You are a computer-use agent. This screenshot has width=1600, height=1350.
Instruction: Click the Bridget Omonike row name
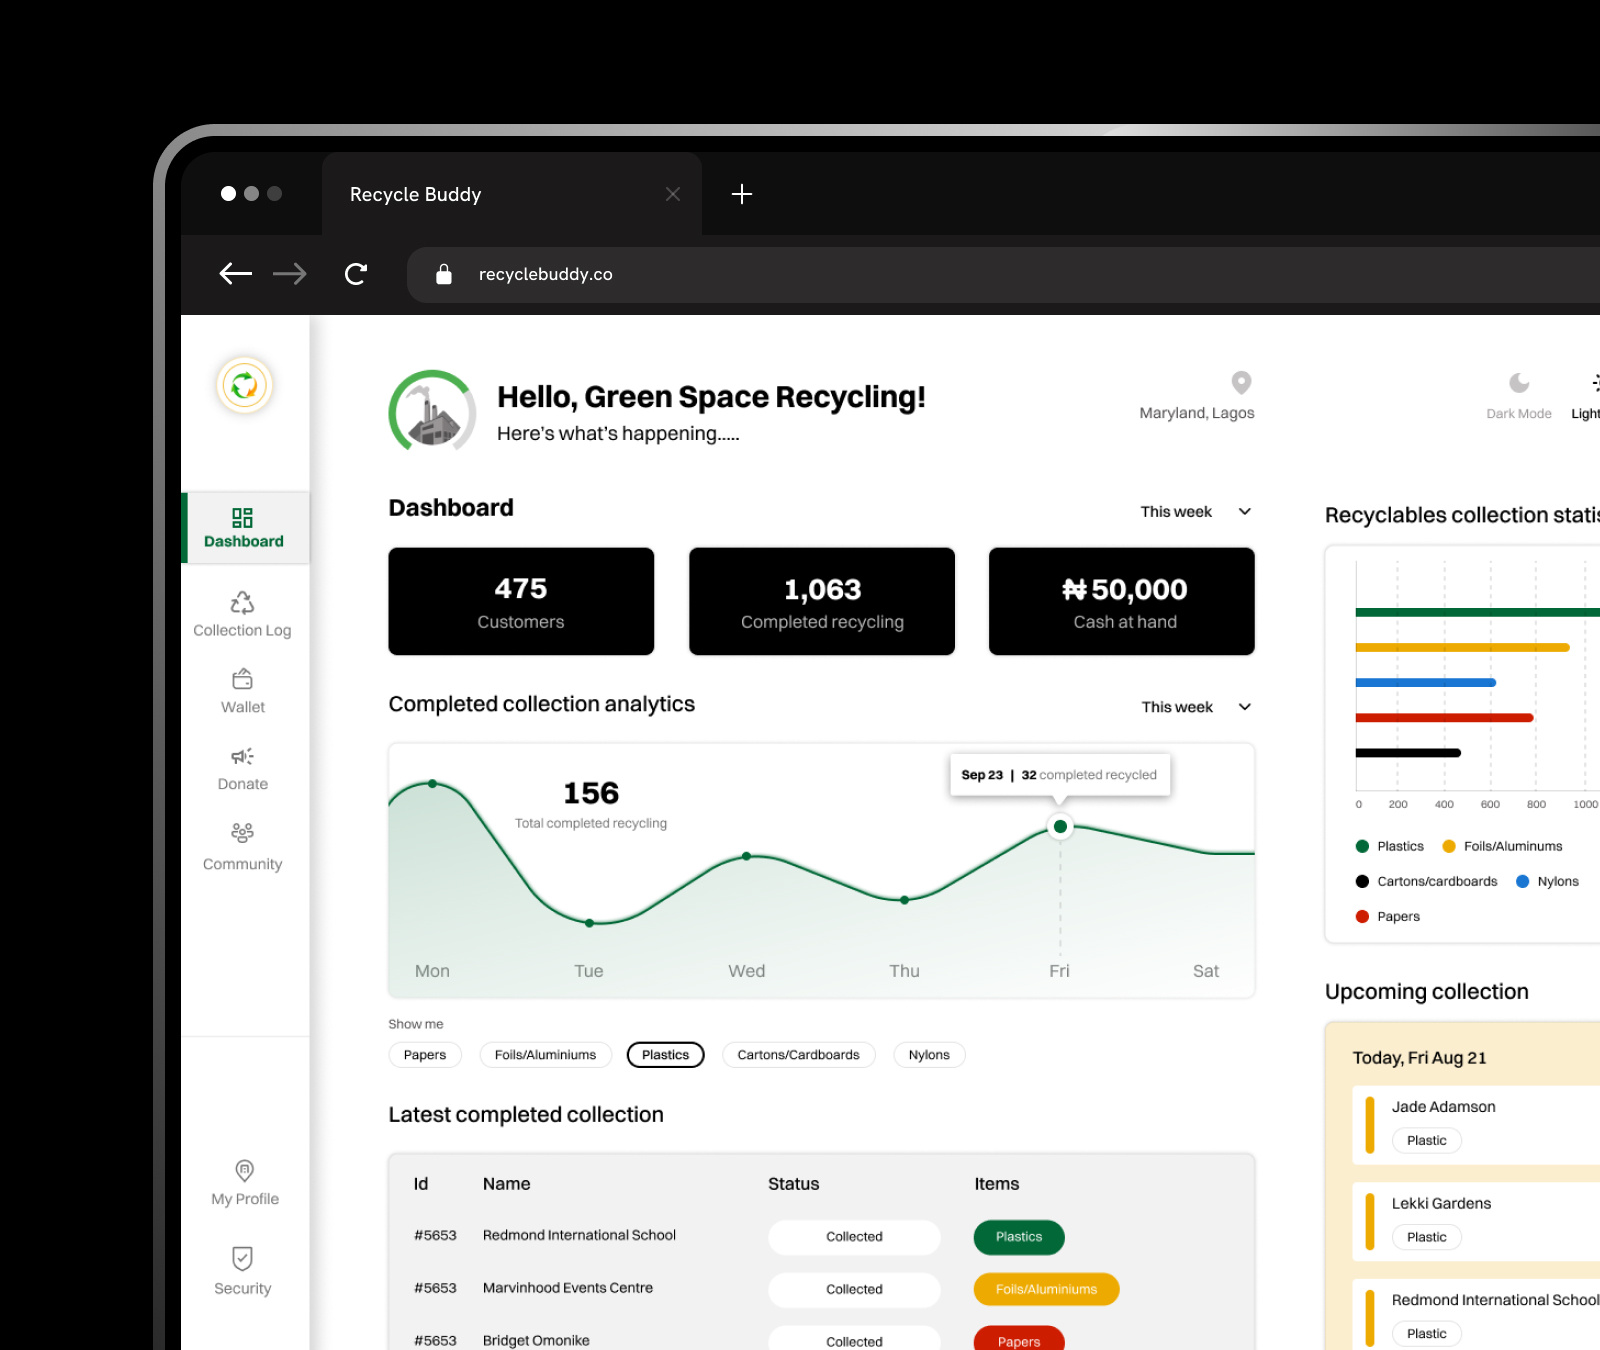tap(536, 1341)
